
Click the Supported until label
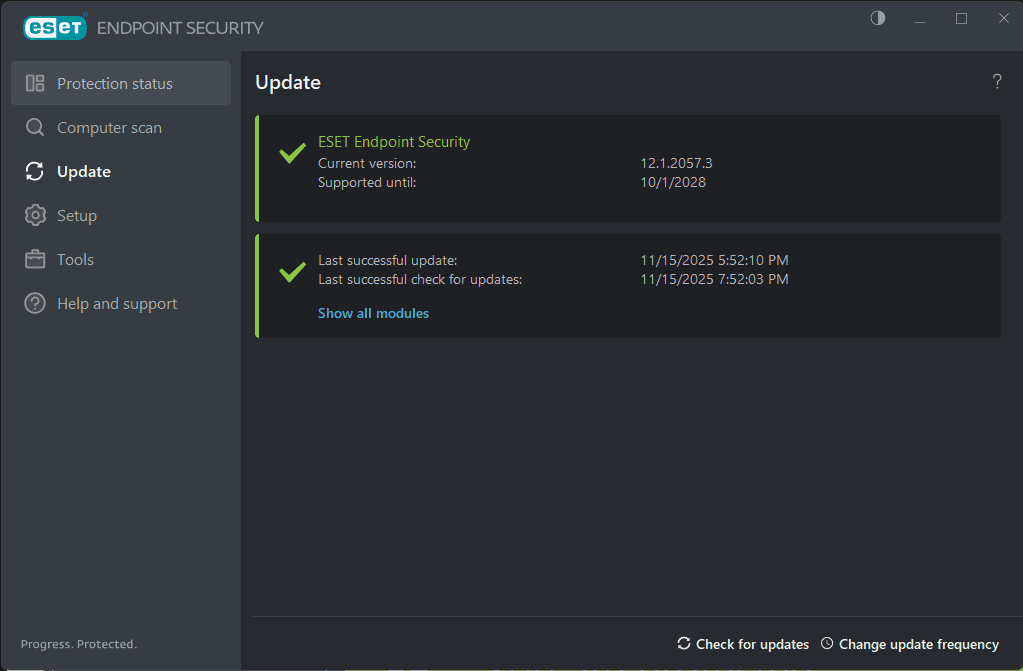367,182
